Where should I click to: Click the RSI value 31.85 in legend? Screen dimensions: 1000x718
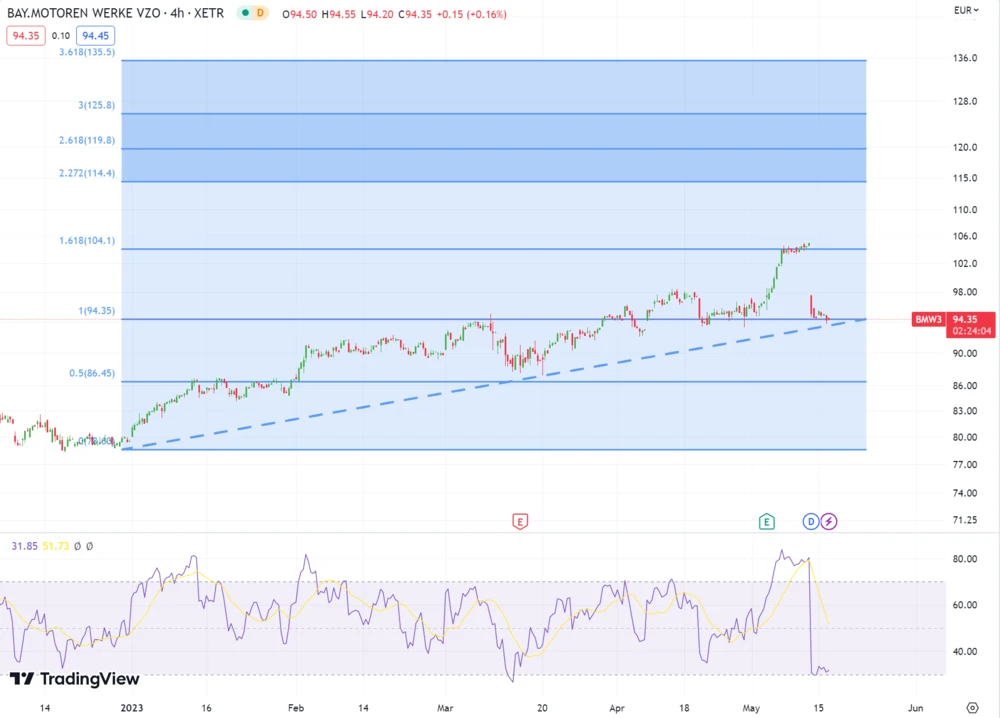pos(24,546)
